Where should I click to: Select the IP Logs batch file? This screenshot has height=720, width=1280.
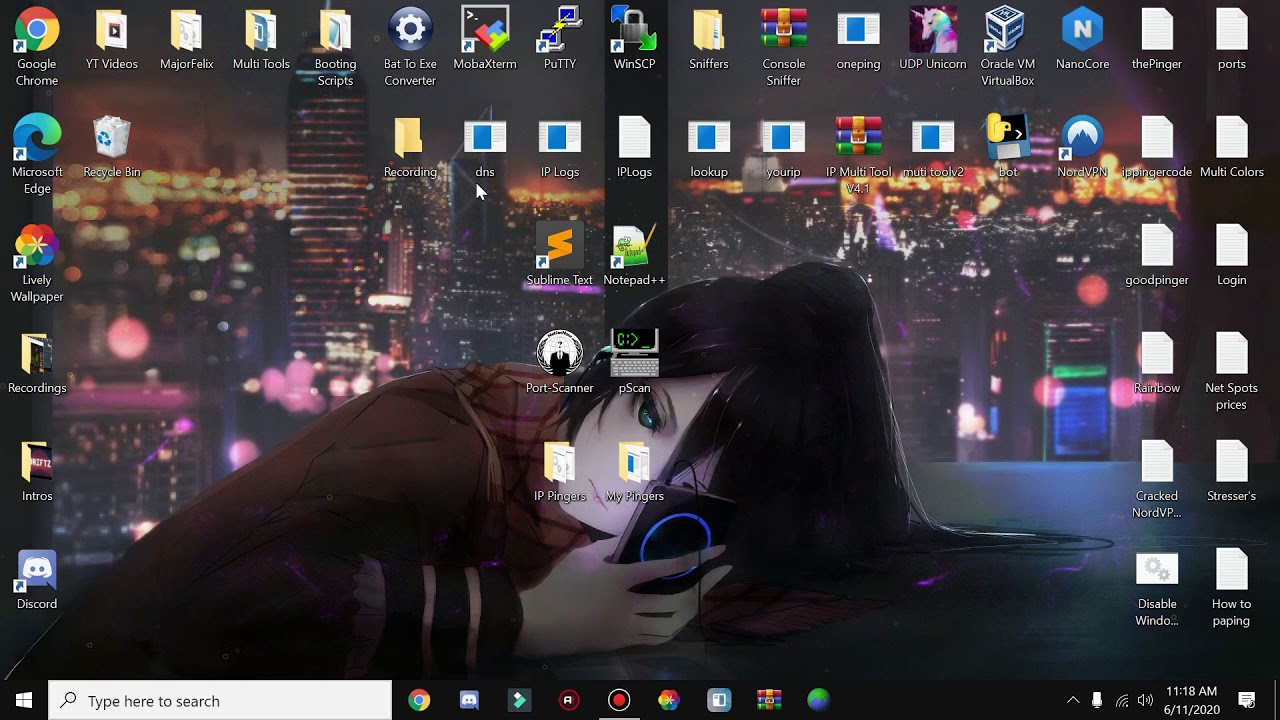pos(560,138)
